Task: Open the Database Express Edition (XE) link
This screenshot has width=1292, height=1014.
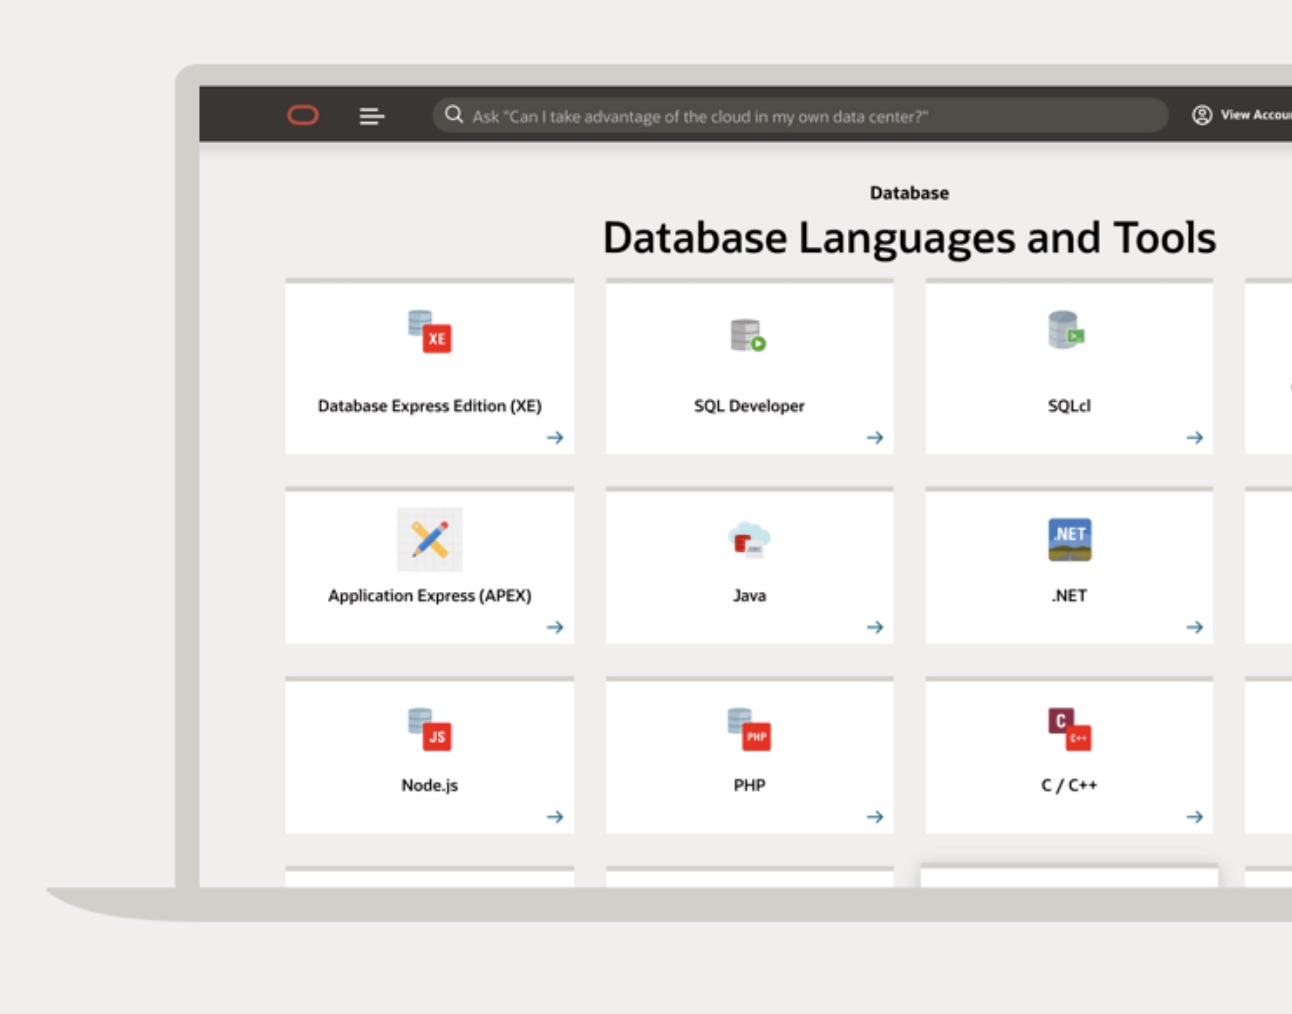Action: point(430,406)
